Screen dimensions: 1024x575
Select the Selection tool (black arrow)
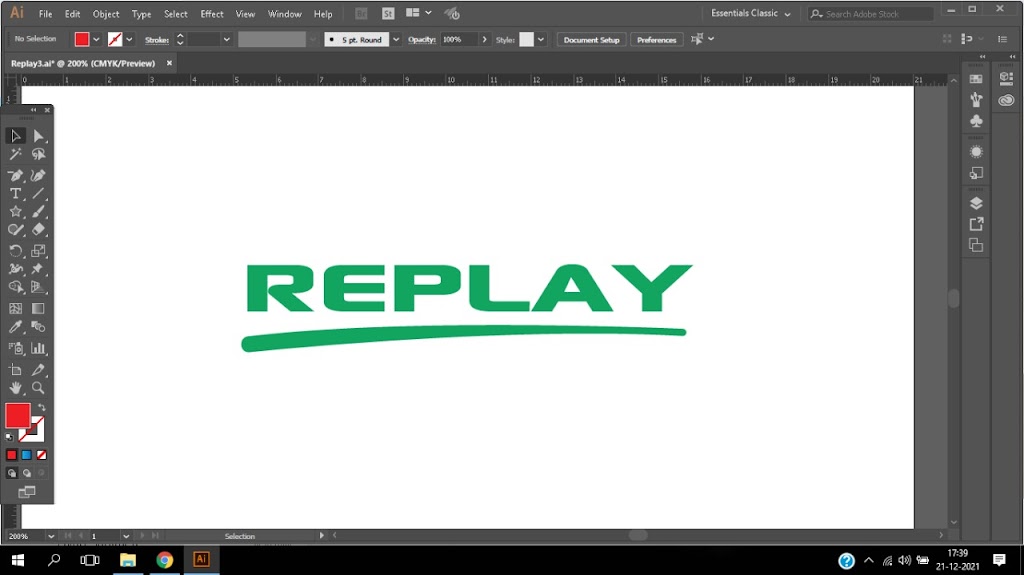15,136
